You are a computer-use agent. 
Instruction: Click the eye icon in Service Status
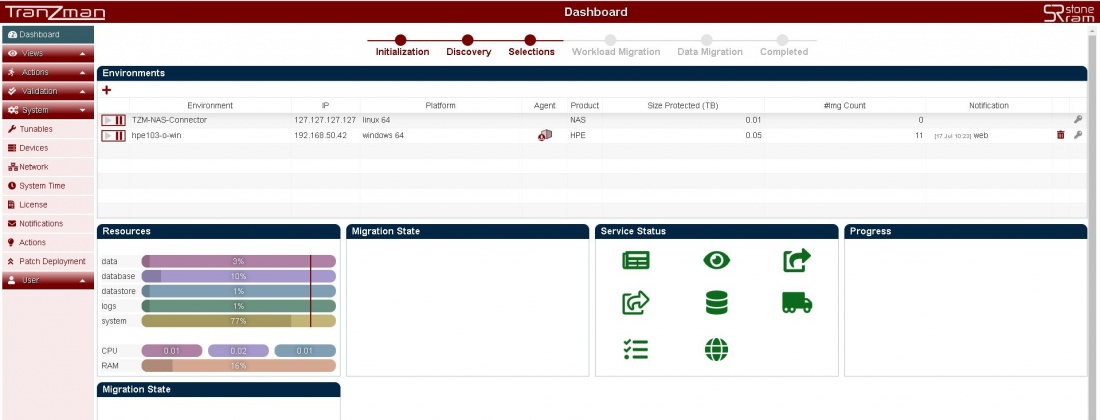[x=717, y=260]
